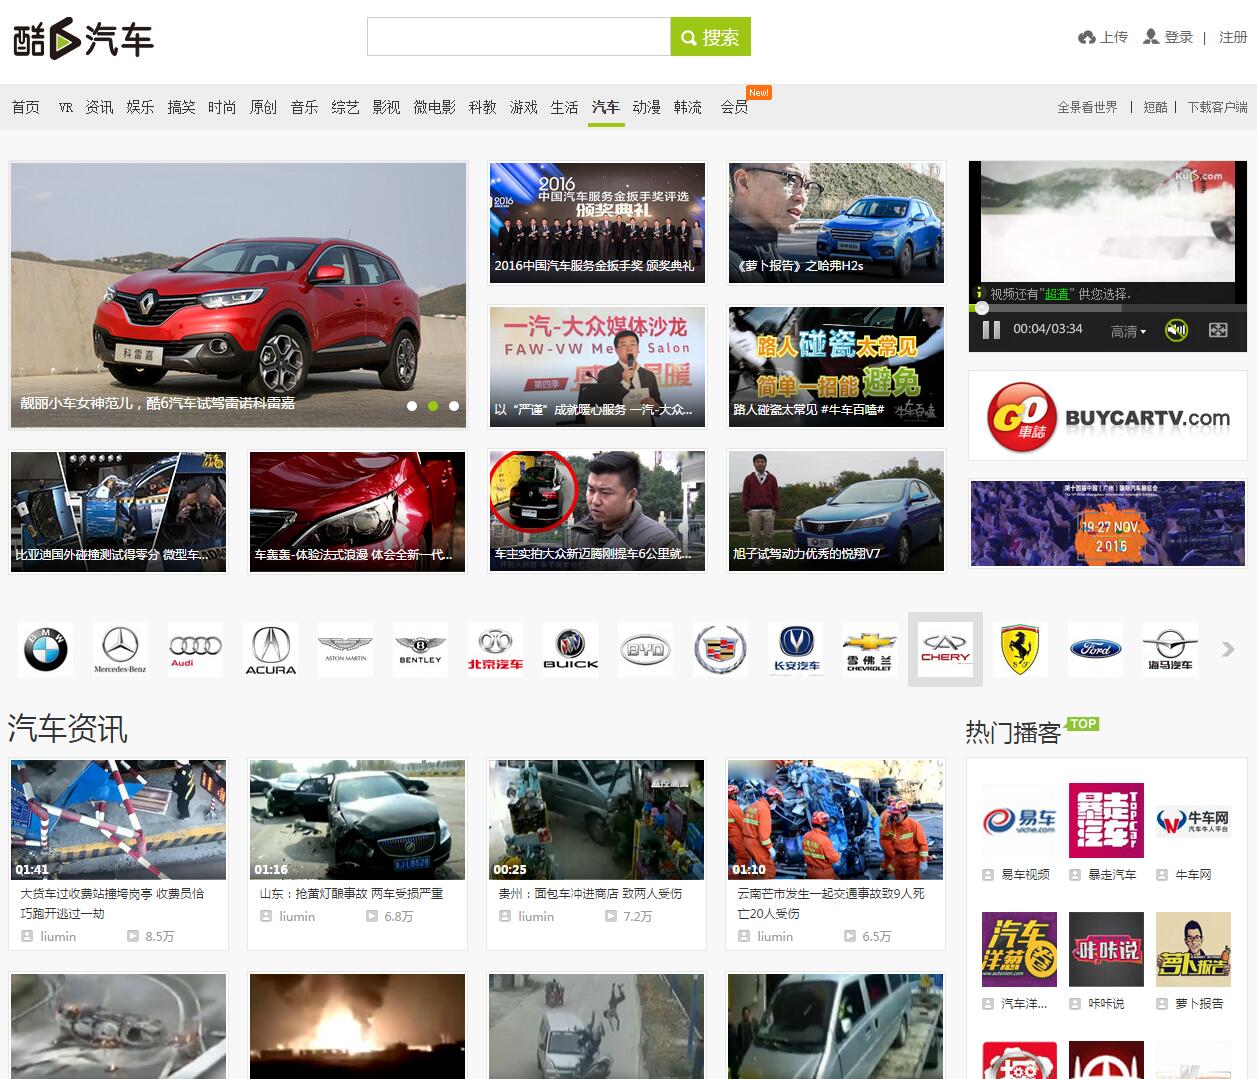
Task: Play the 01:41 大货车过收费站 video
Action: coord(118,820)
